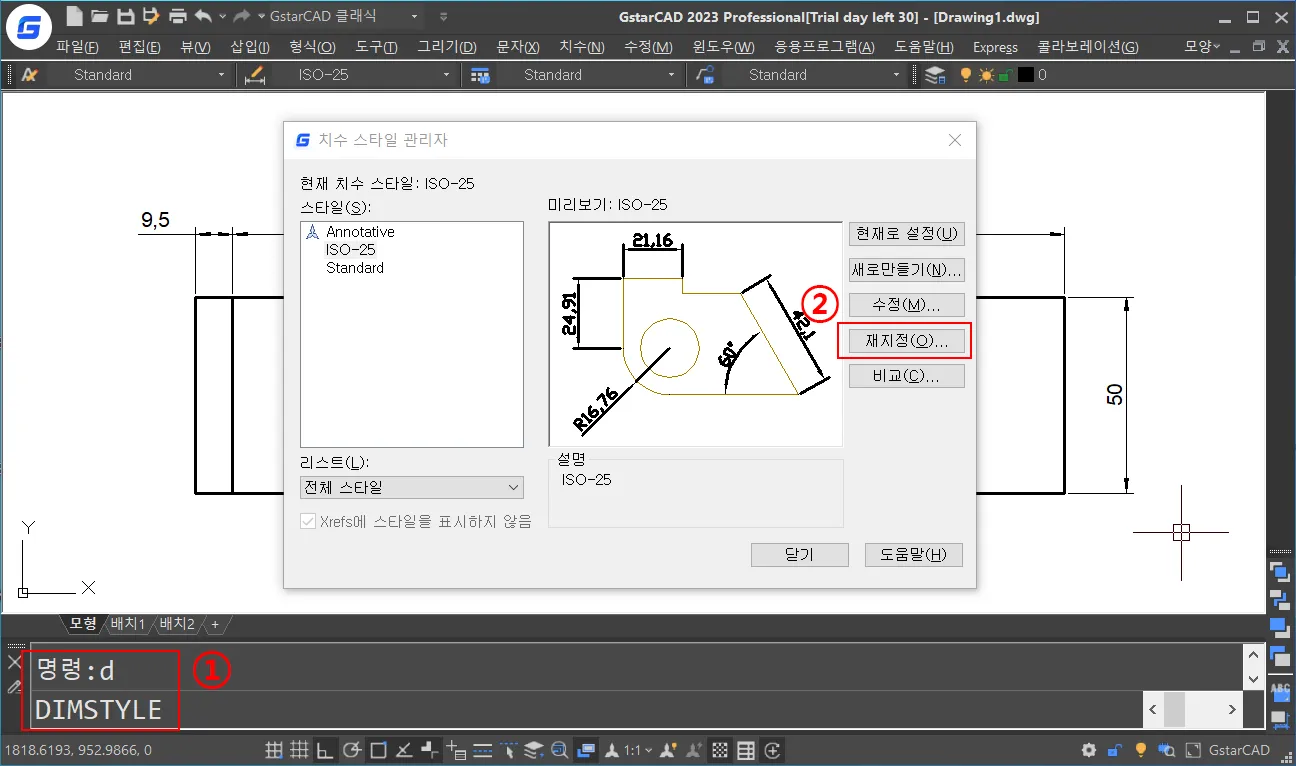1296x766 pixels.
Task: Close the dialog with the 닫기 button
Action: click(x=800, y=555)
